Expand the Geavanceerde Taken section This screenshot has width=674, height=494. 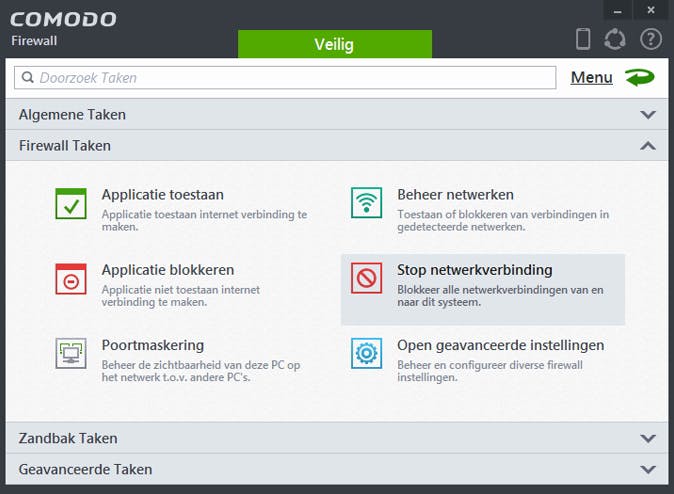(647, 469)
